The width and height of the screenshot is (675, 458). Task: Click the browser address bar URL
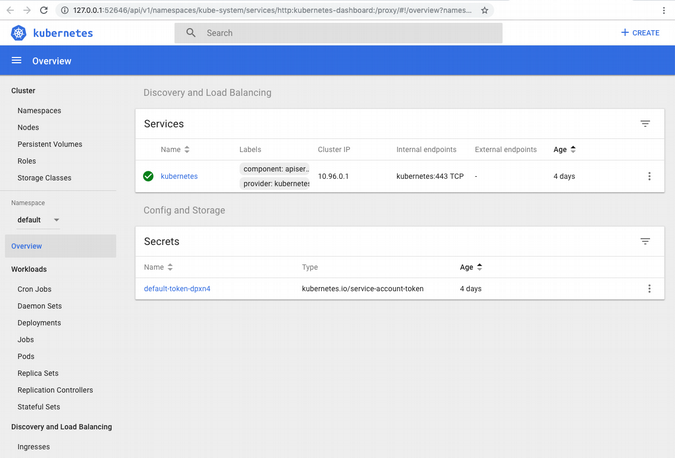(x=272, y=10)
